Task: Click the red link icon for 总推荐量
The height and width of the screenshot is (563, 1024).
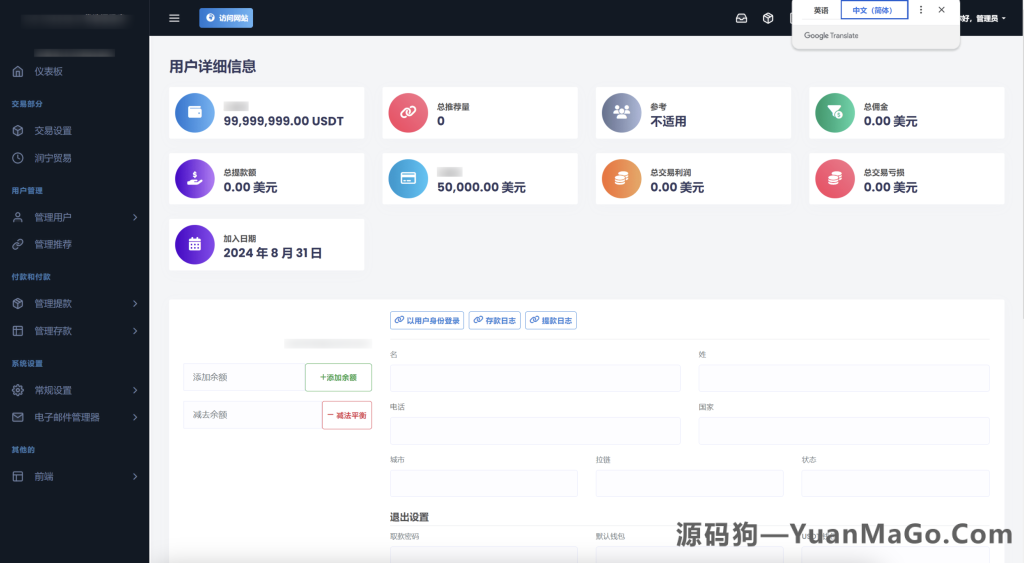Action: click(408, 112)
